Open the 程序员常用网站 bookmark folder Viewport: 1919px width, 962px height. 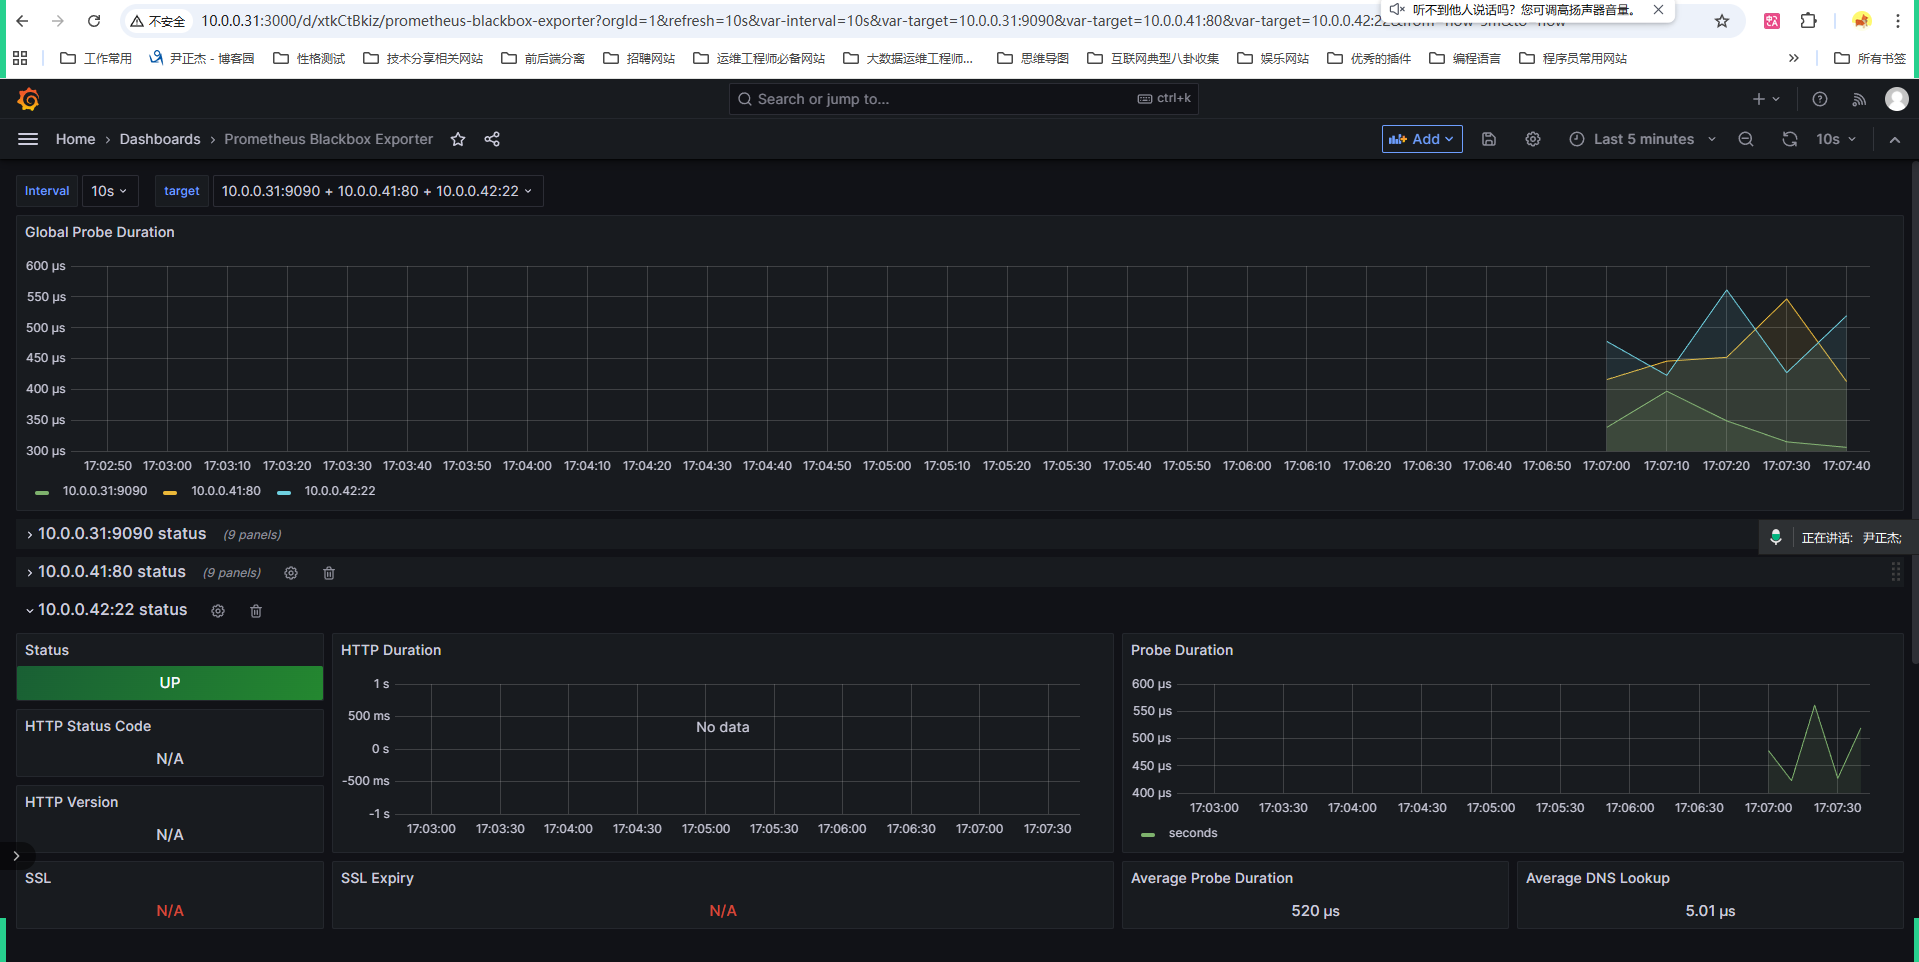point(1573,58)
